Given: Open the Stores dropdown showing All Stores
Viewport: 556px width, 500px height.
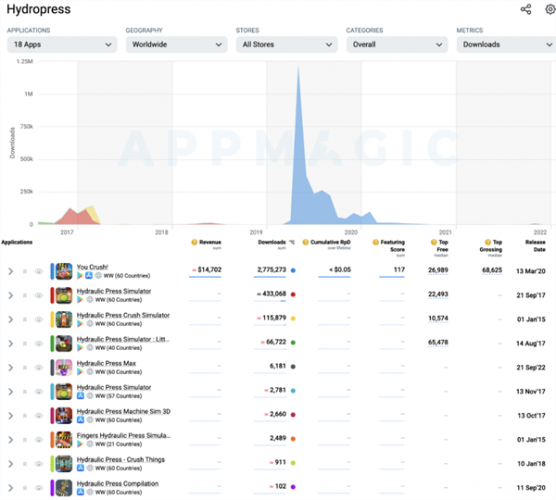Looking at the screenshot, I should click(x=287, y=45).
